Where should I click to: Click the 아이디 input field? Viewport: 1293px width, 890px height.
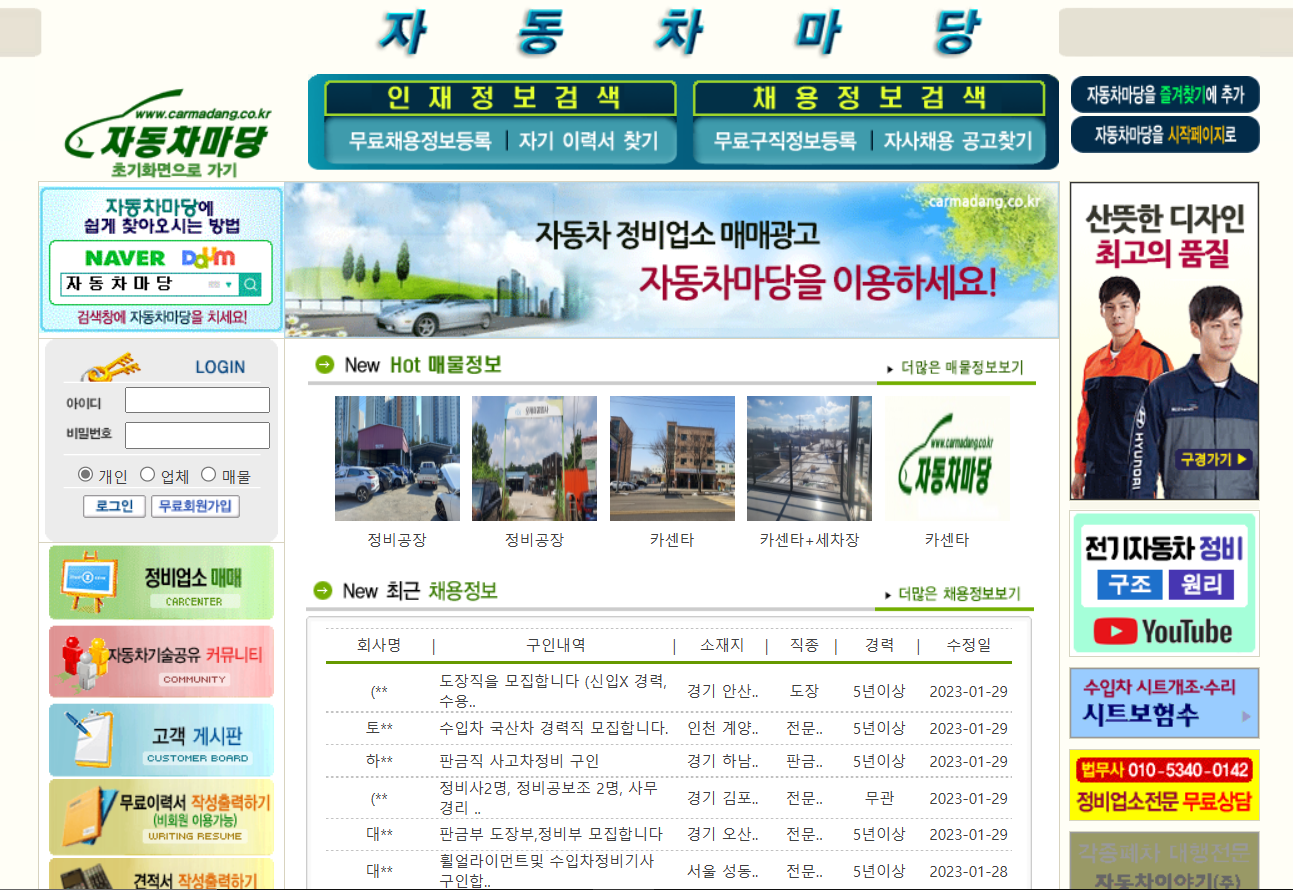pos(197,400)
